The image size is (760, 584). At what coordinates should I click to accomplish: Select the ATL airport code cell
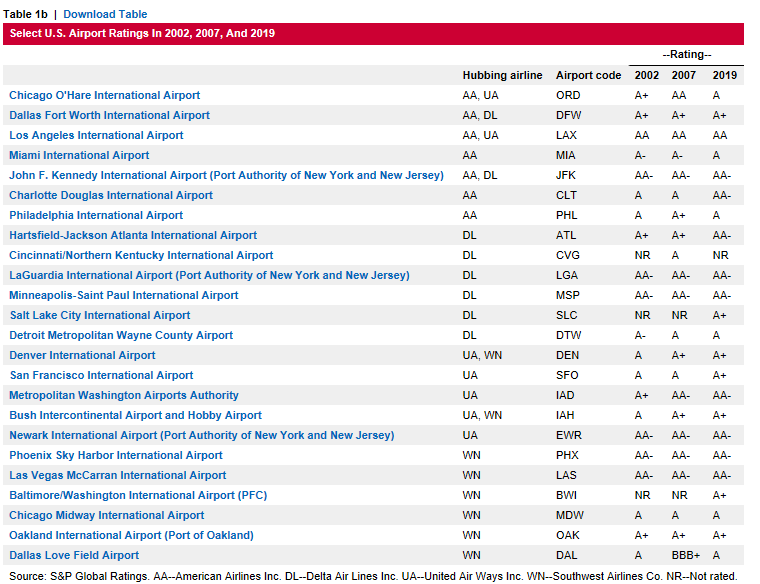(x=566, y=235)
